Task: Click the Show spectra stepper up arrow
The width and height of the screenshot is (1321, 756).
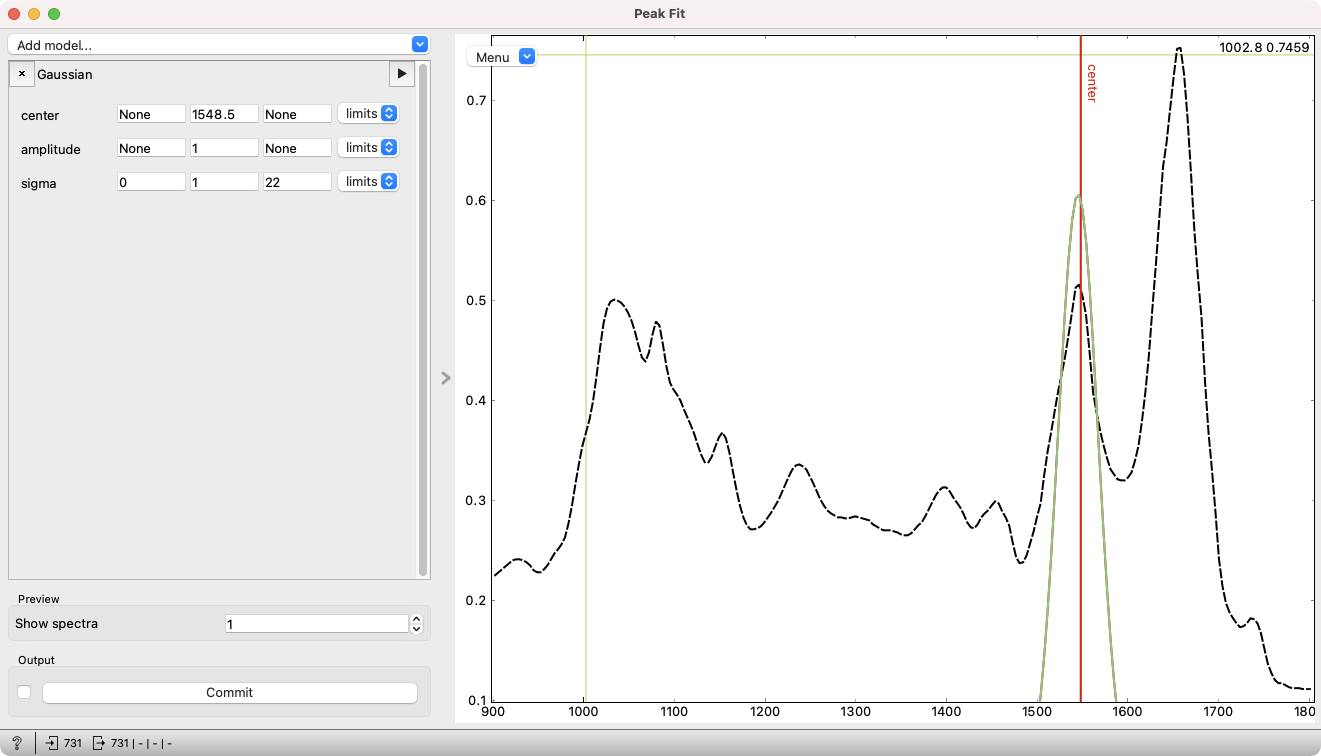Action: pos(415,617)
